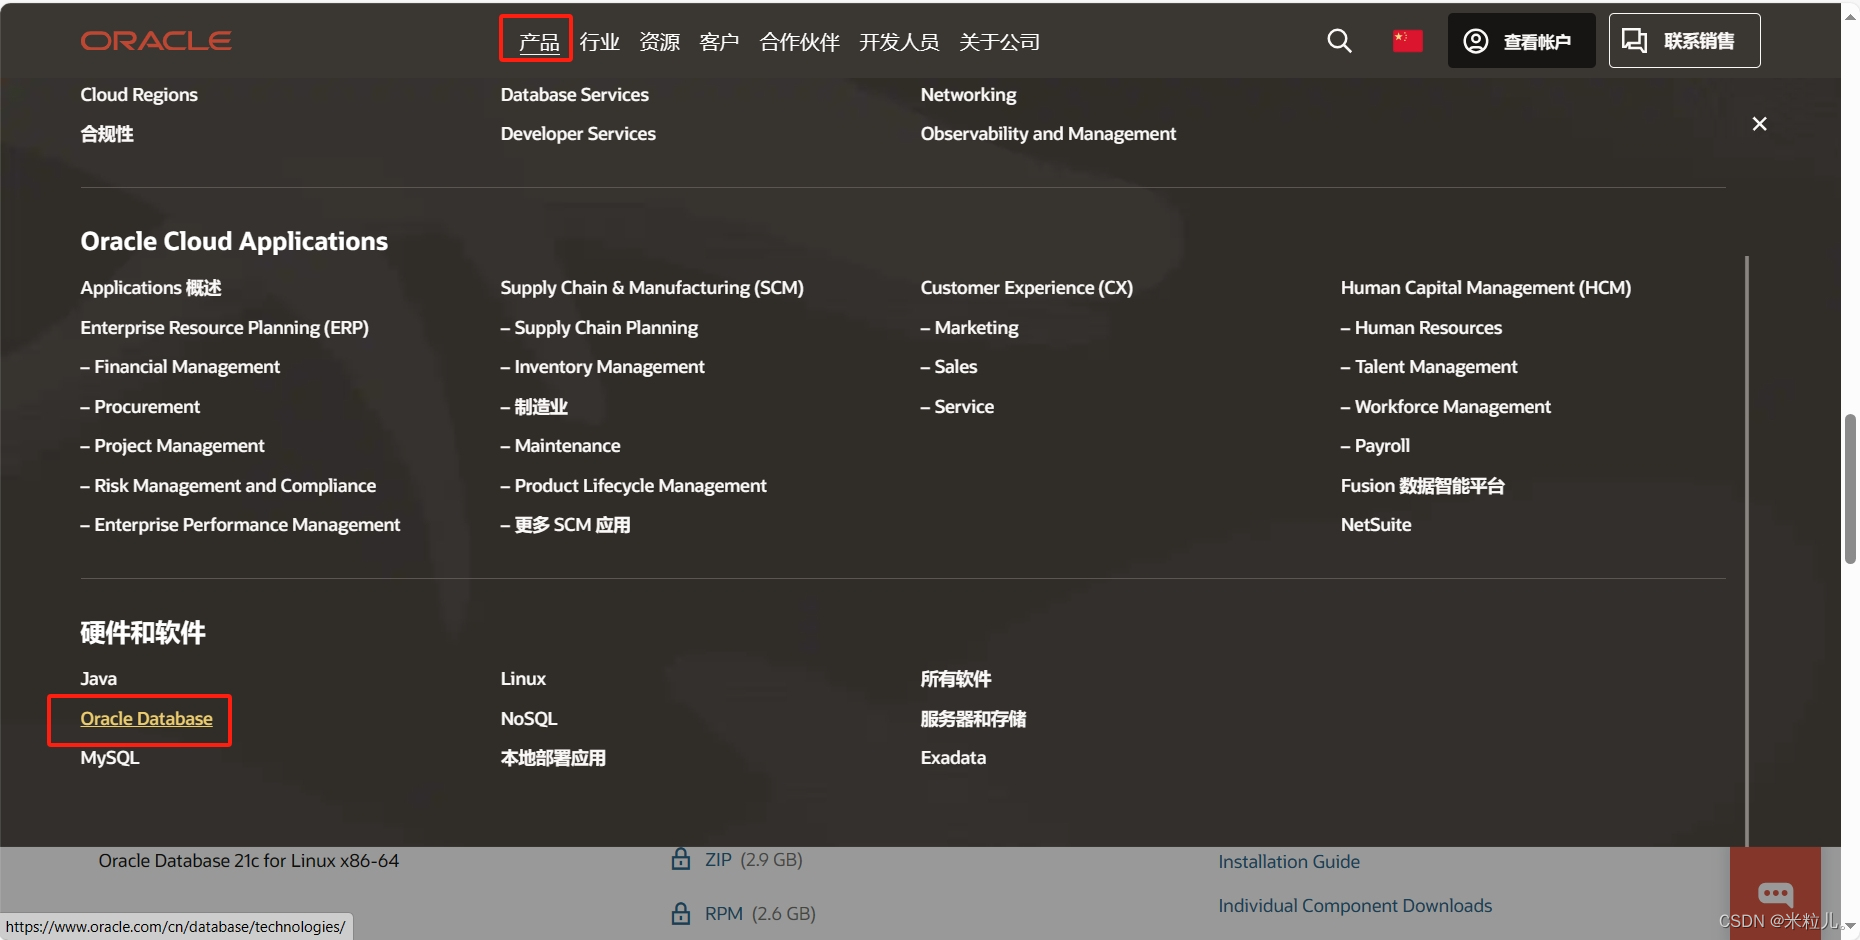The height and width of the screenshot is (940, 1860).
Task: Open Applications 概述 link
Action: tap(151, 288)
